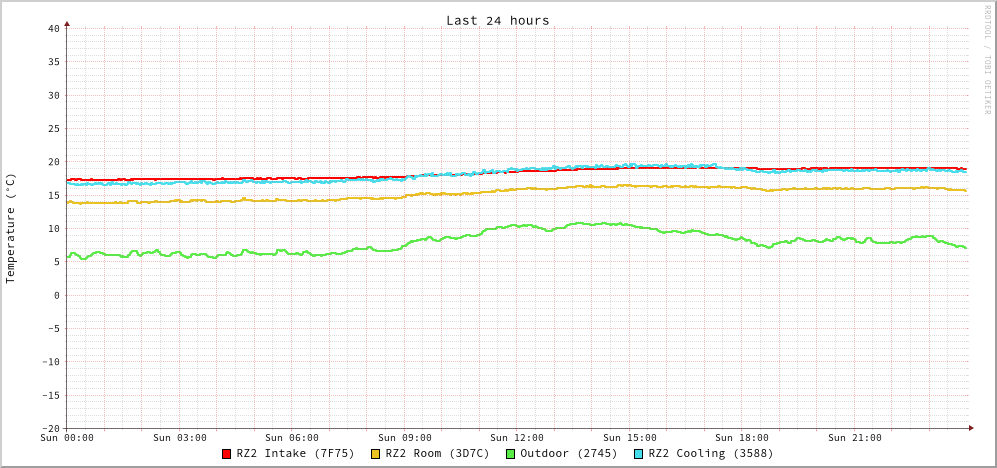Click the Sun 00:00 time axis label

coord(67,438)
